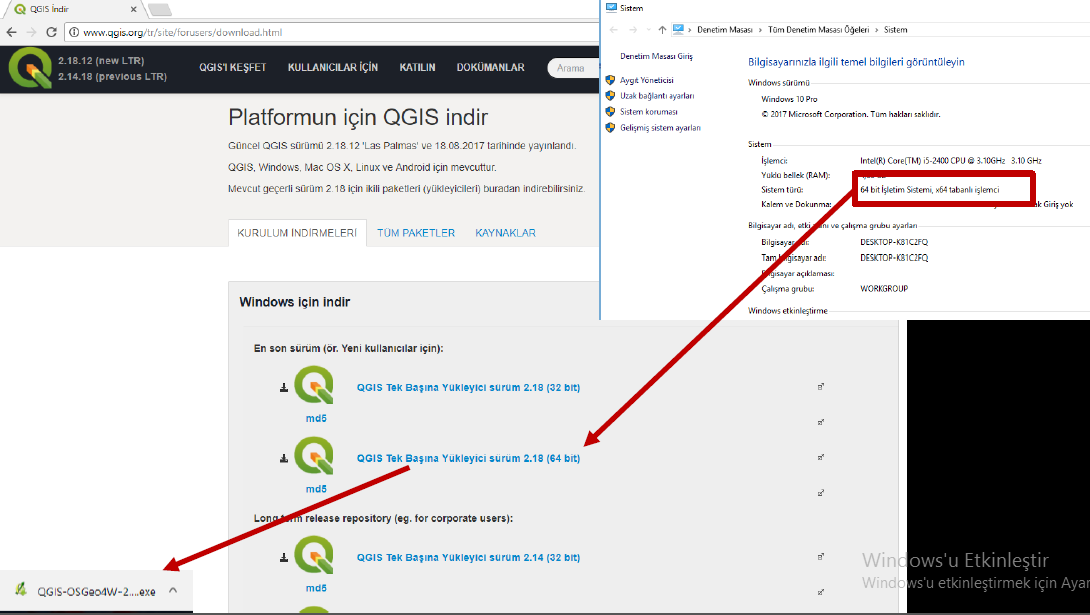Go up one level in the Sistem window
1090x615 pixels.
(662, 30)
